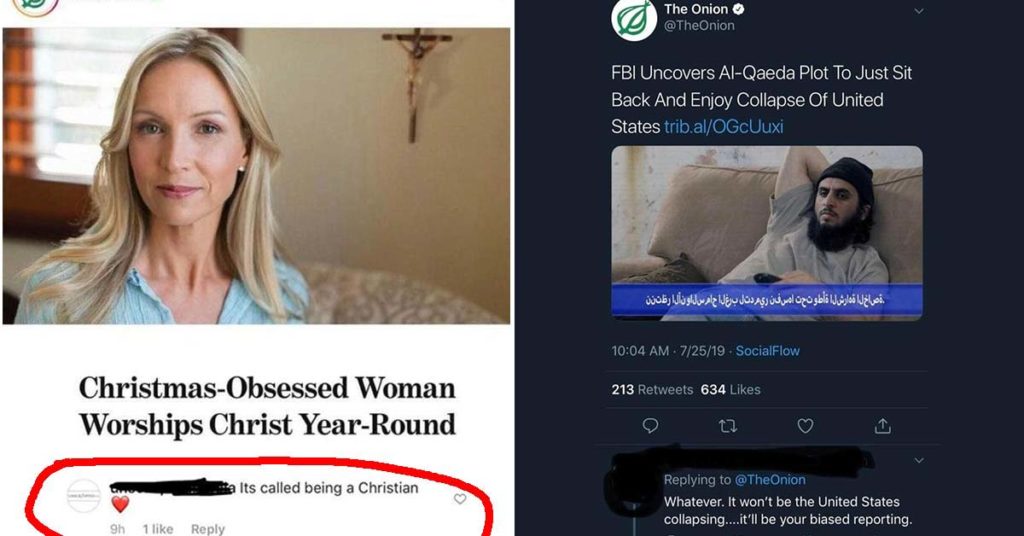View the 213 Retweets list
Screen dimensions: 1024x536
point(652,390)
